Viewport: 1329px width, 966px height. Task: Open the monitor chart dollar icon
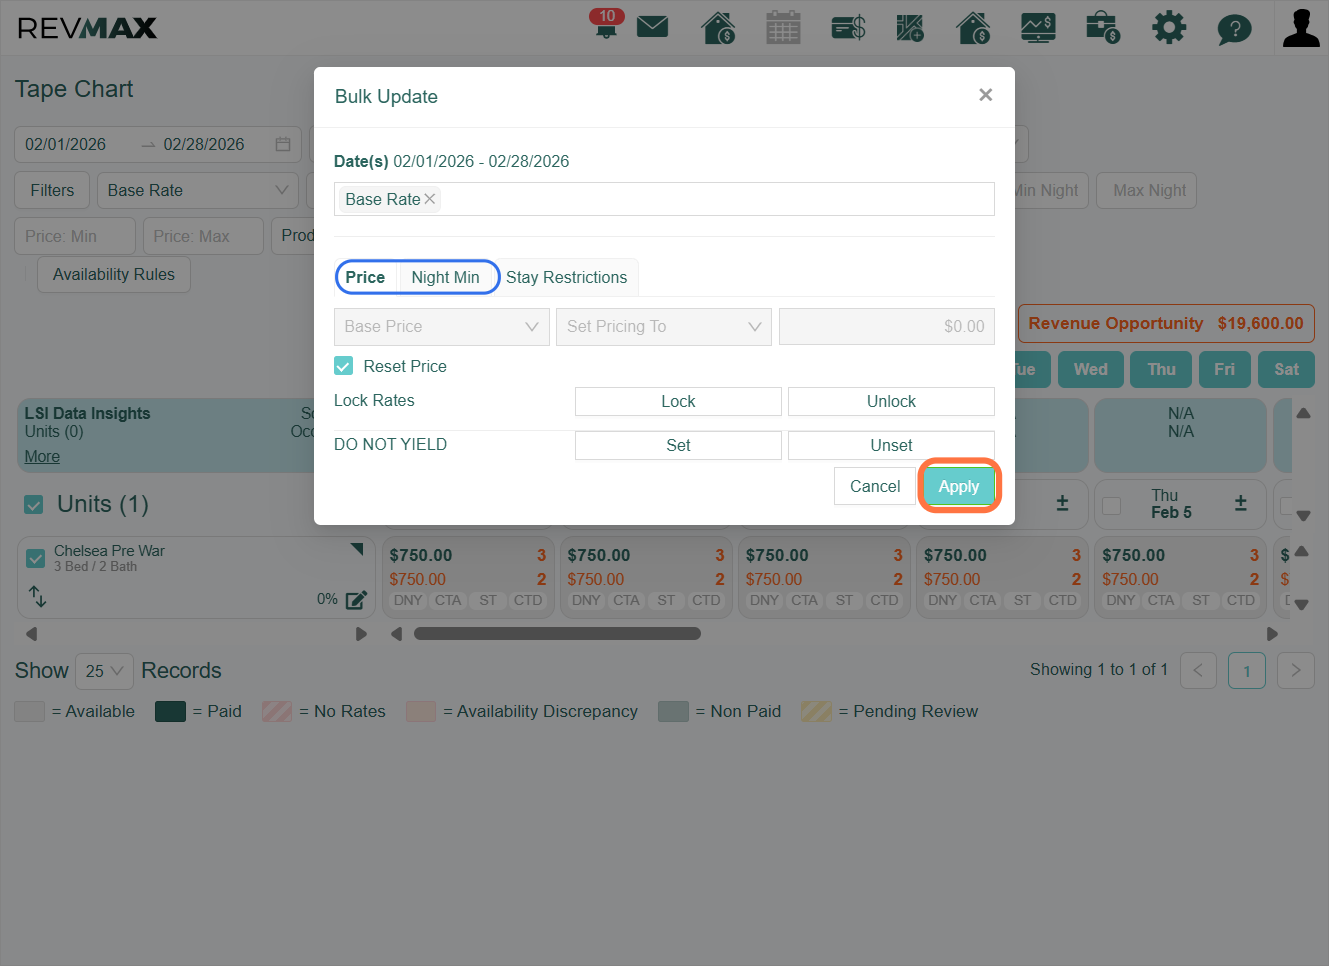pos(1038,27)
